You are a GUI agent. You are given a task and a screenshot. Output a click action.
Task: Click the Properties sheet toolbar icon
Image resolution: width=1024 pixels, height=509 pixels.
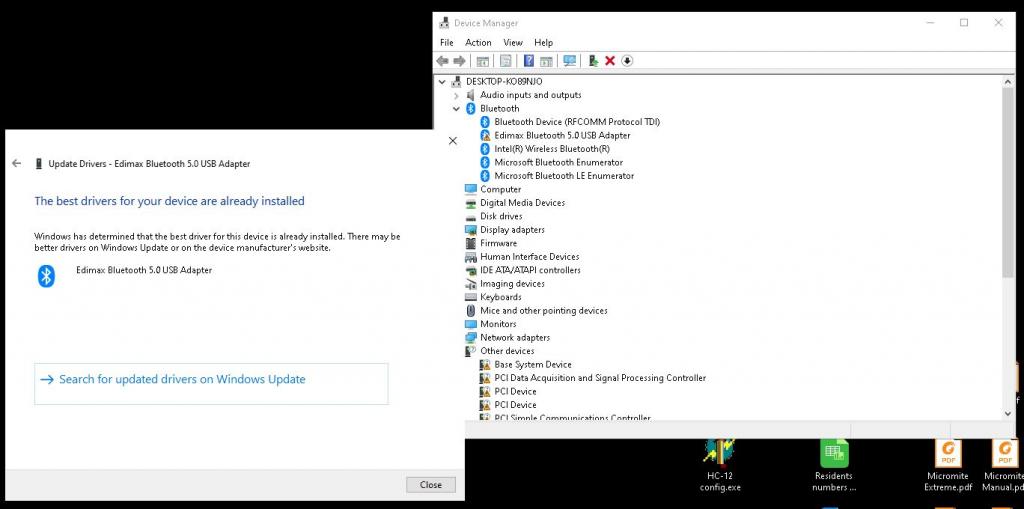coord(506,61)
